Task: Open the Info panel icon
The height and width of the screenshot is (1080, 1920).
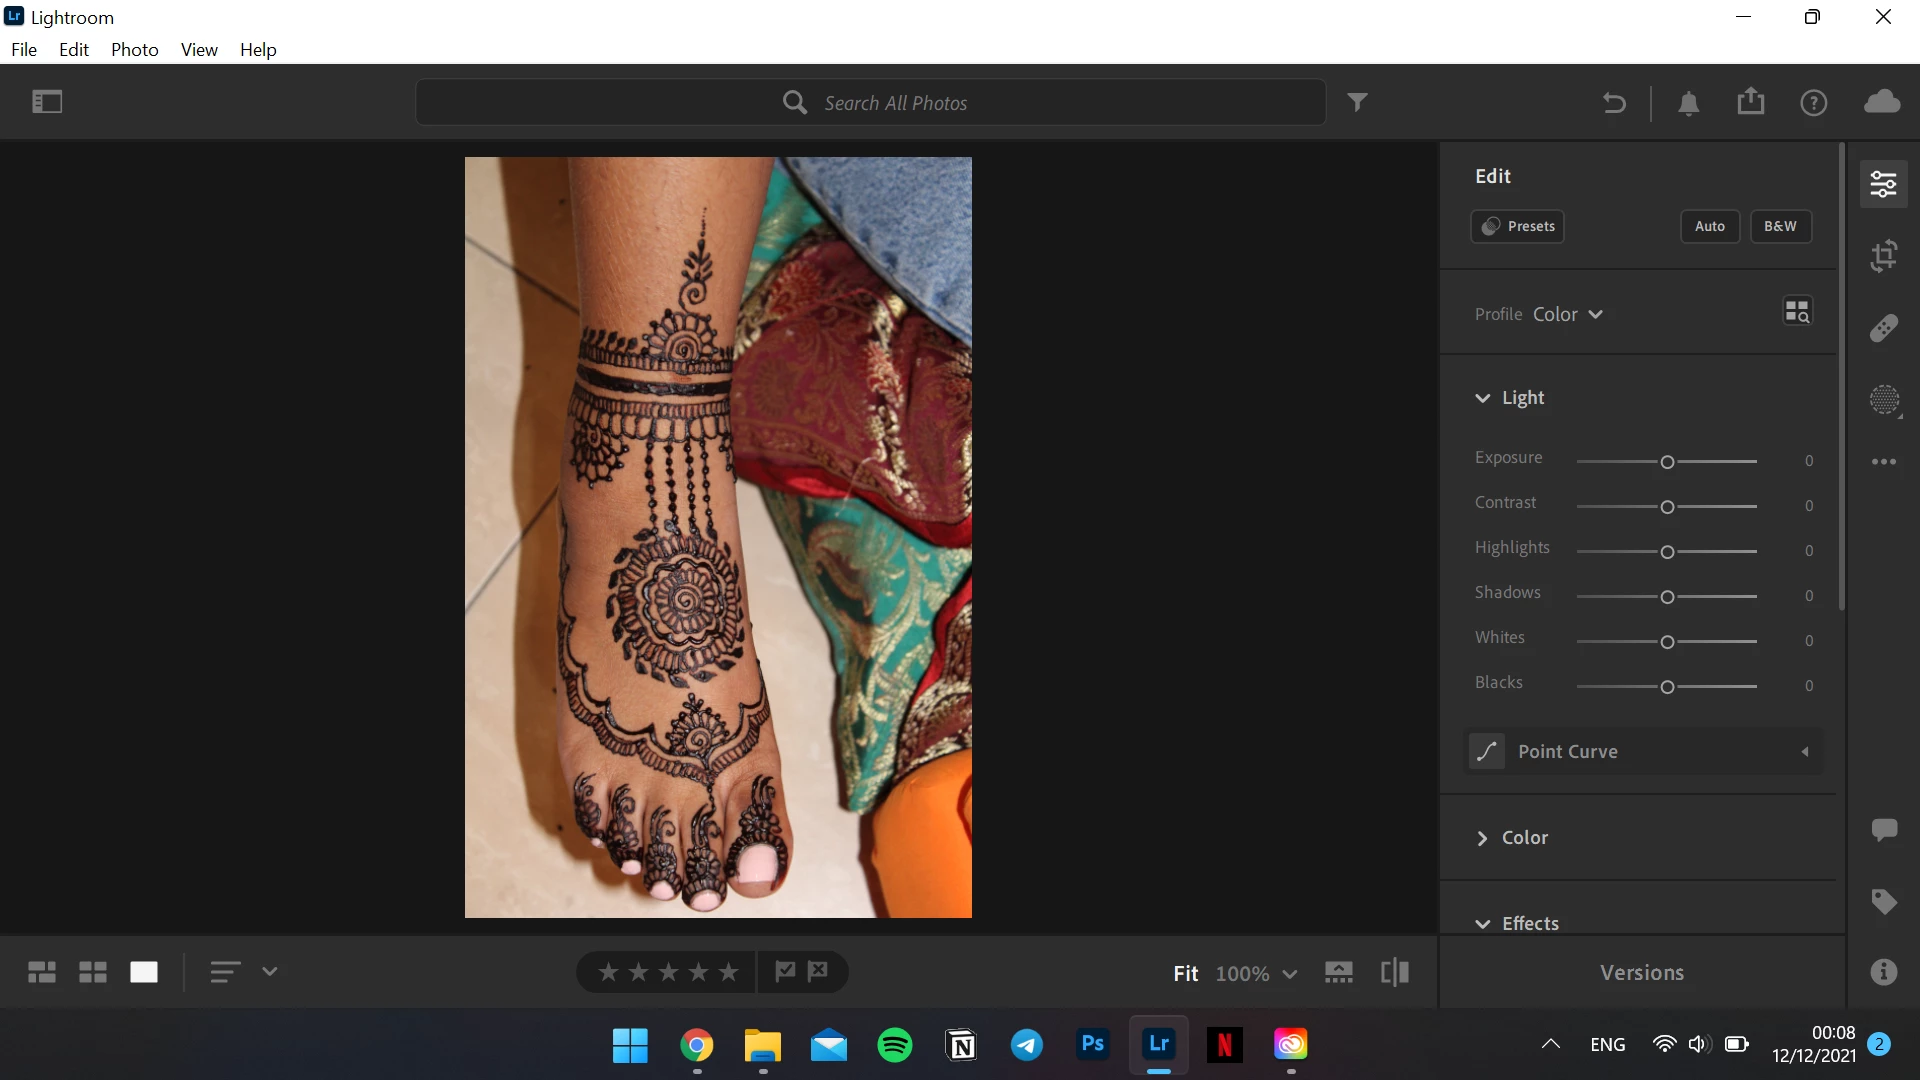Action: [1884, 972]
